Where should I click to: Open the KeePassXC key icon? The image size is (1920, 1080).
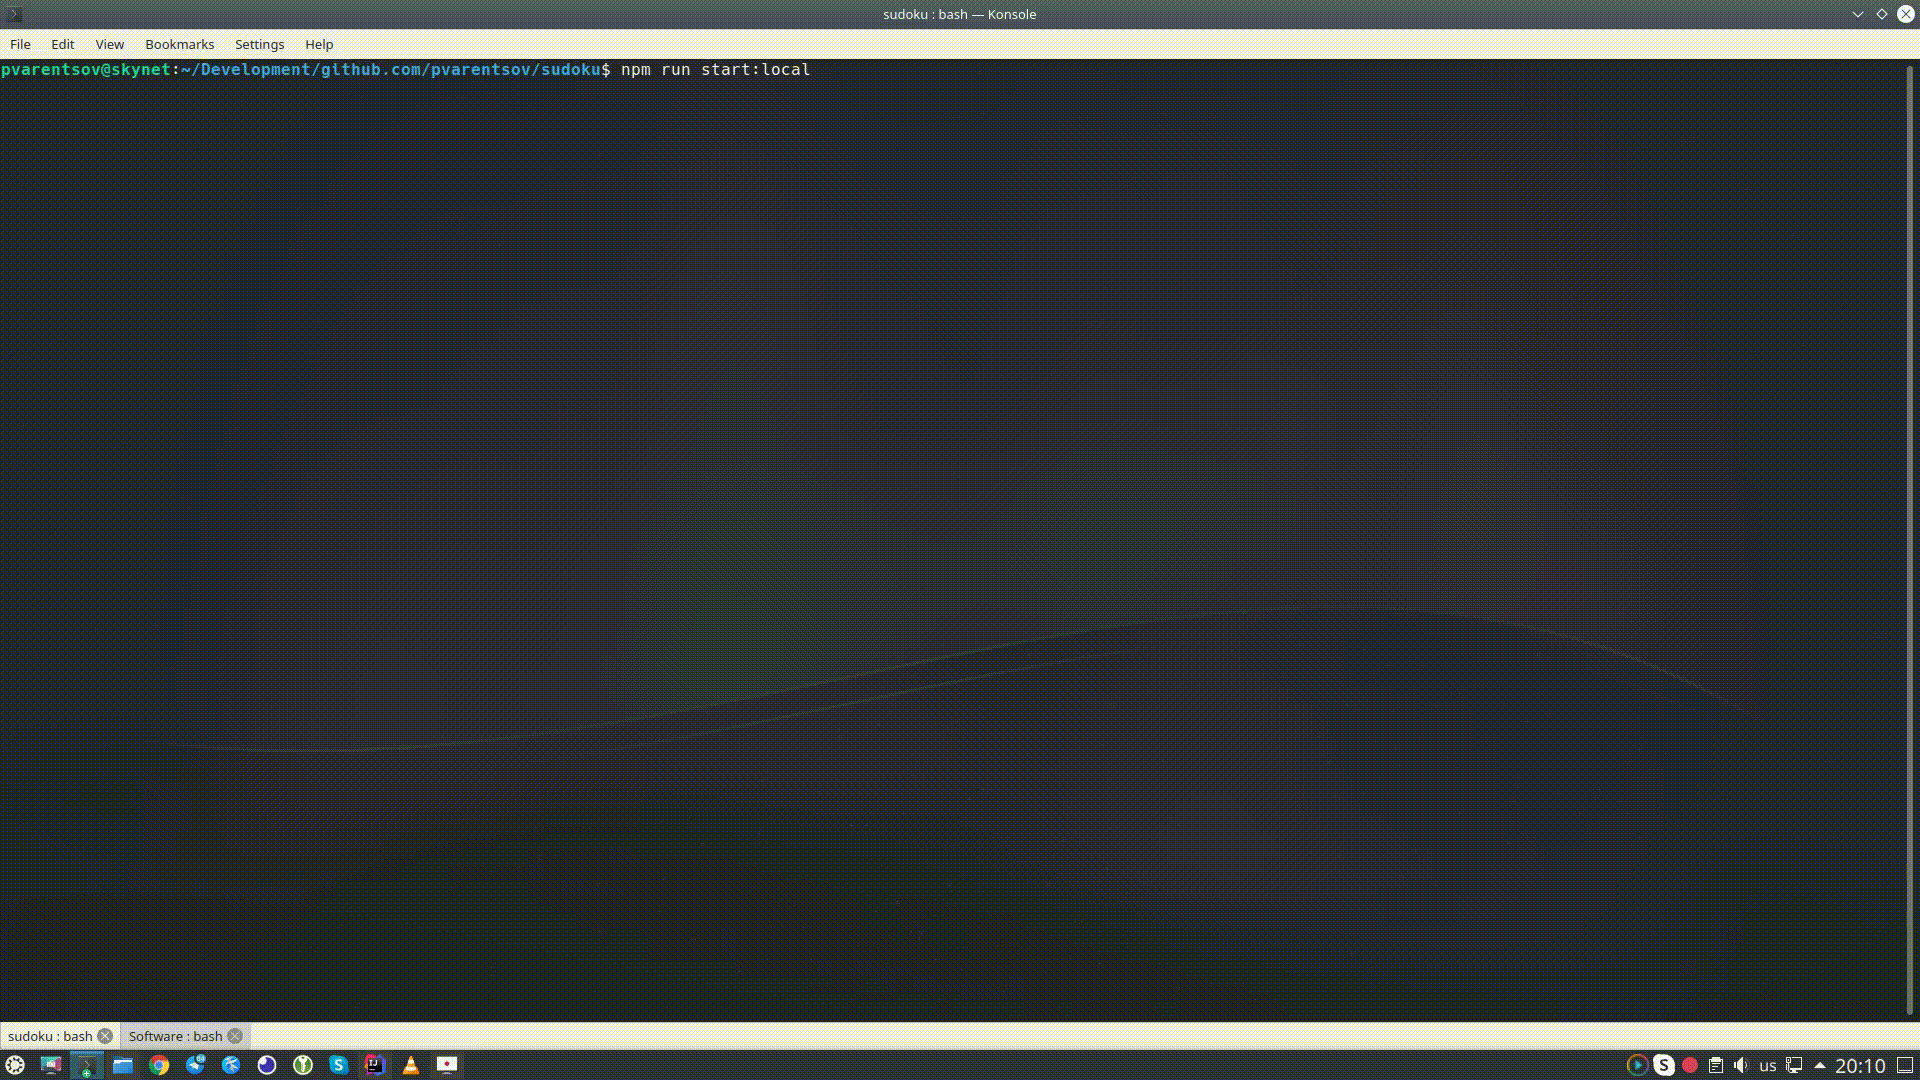[303, 1065]
